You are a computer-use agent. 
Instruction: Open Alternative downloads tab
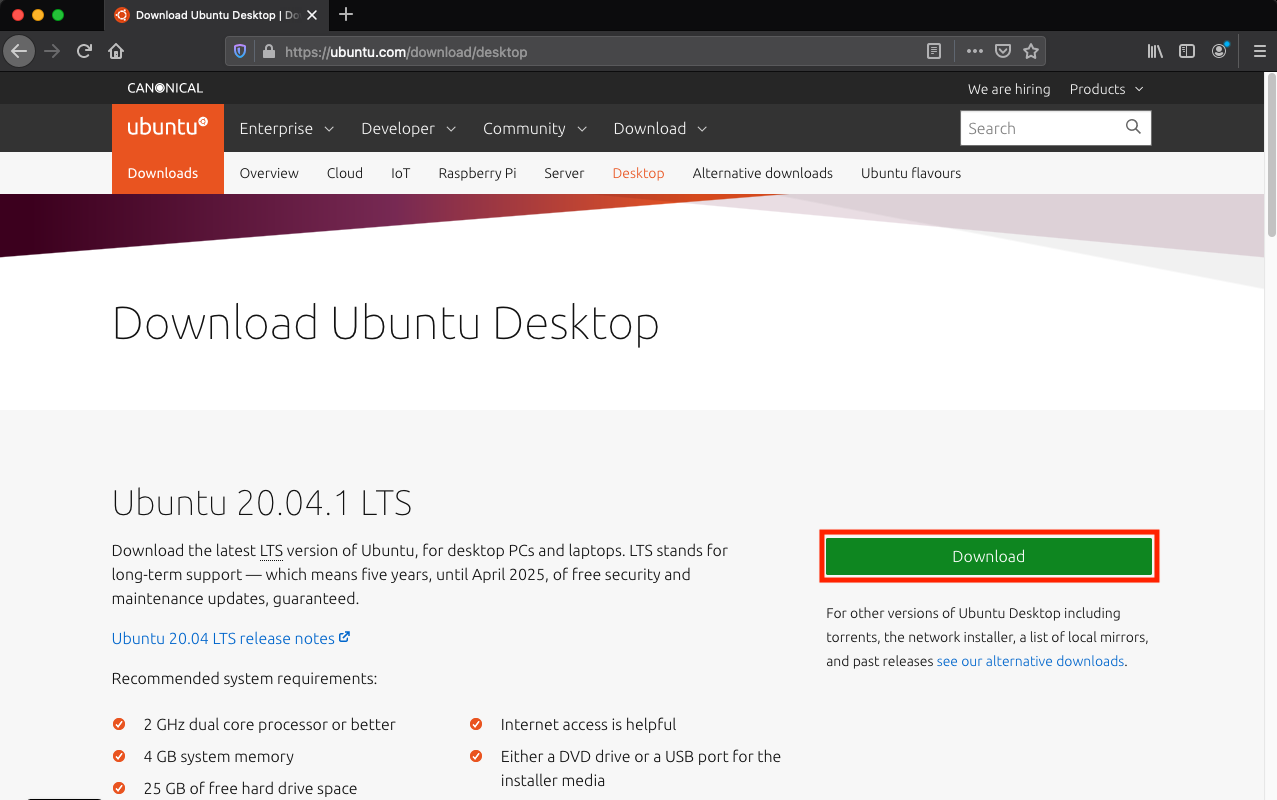[x=763, y=173]
